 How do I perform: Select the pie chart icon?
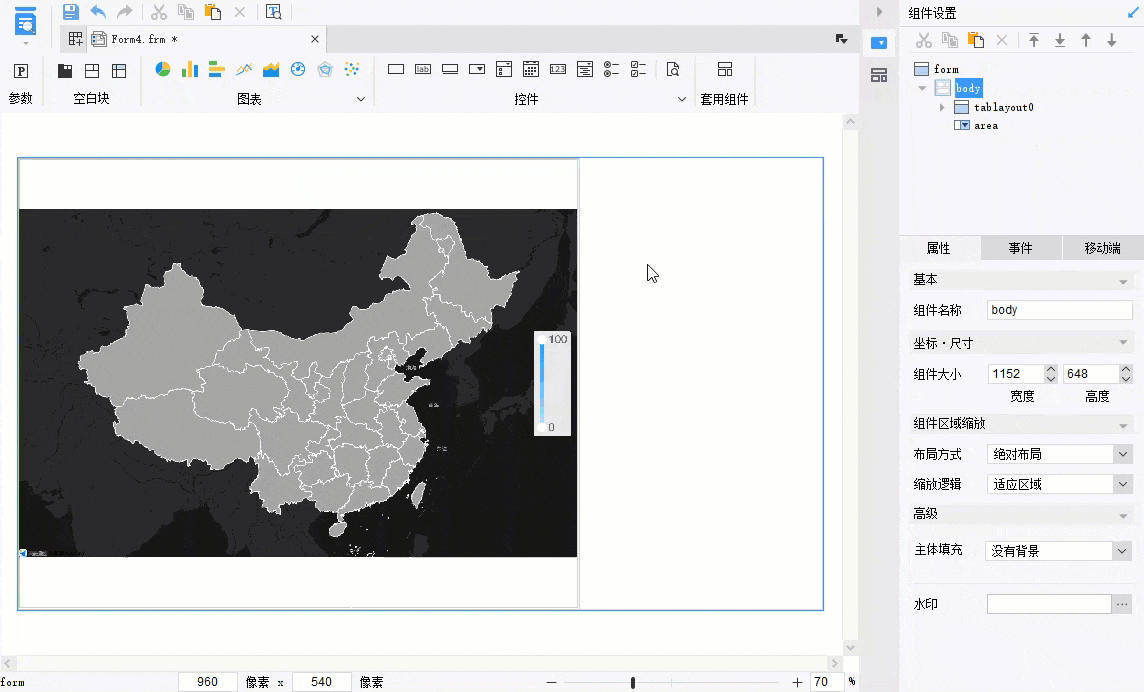pos(162,69)
